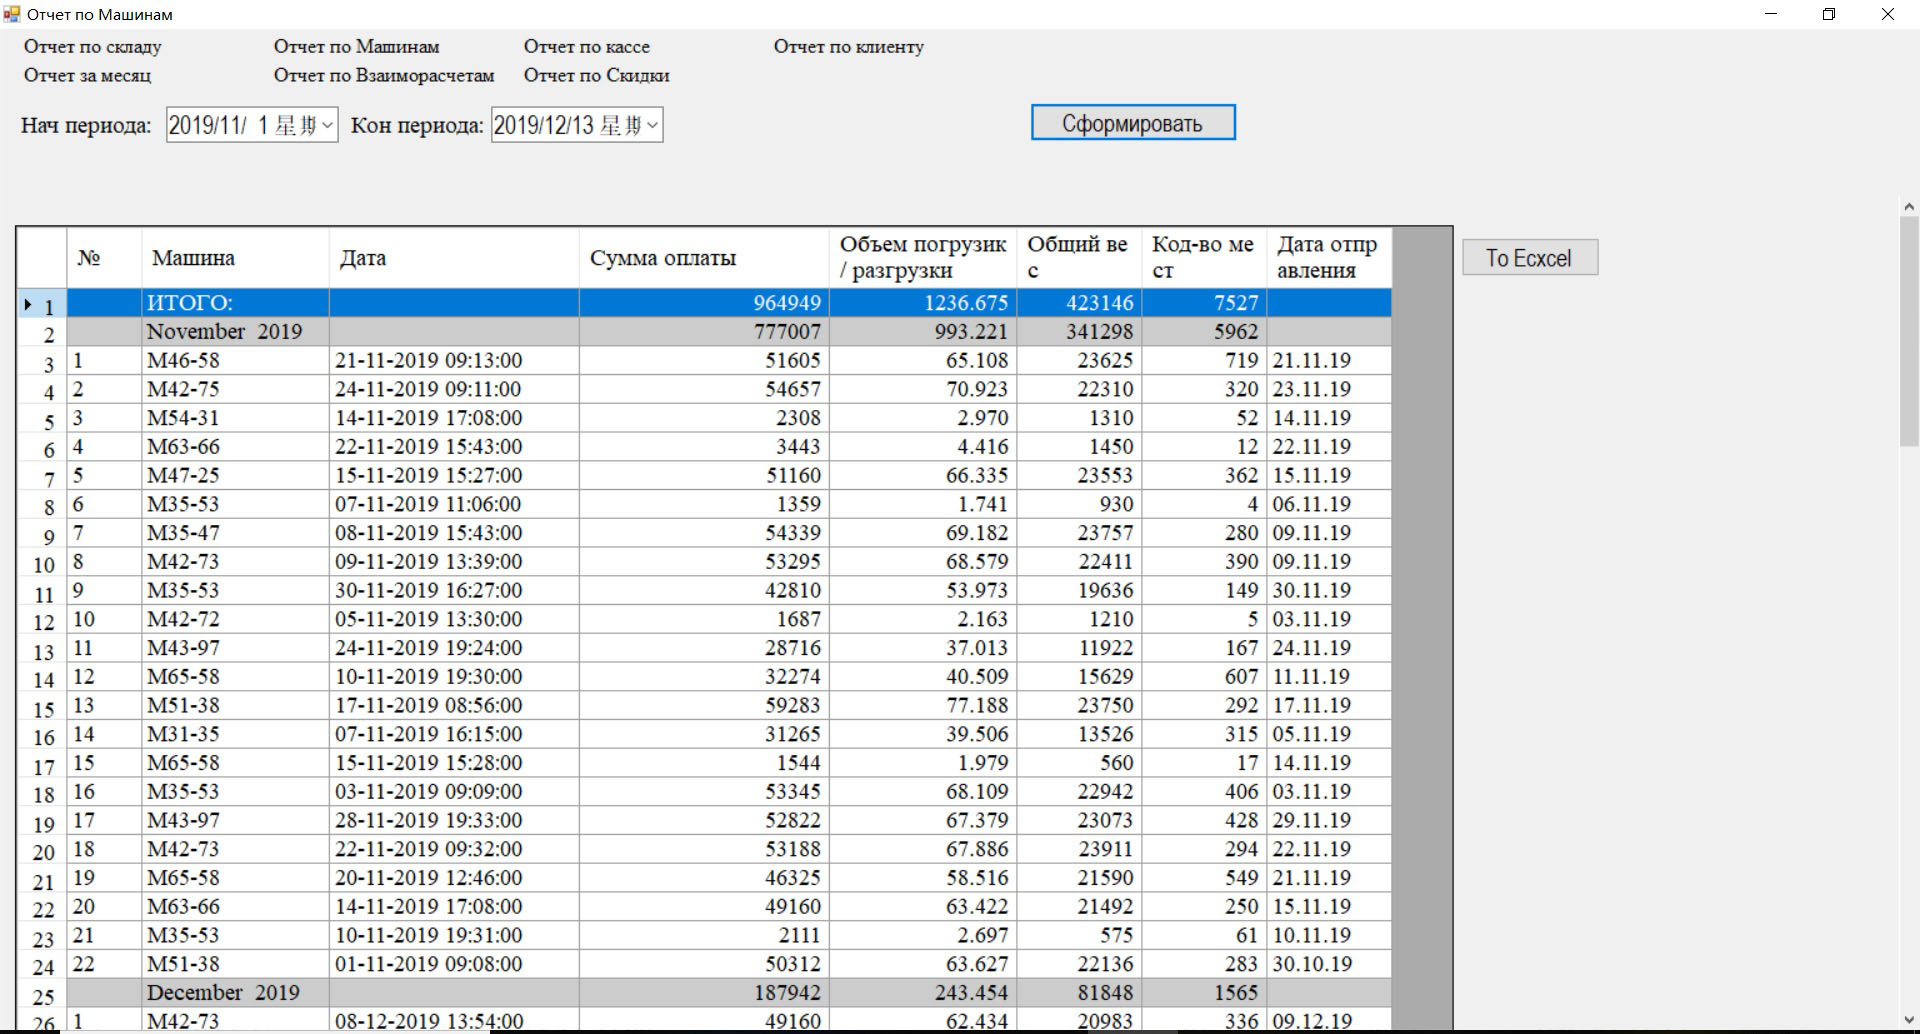Select 'Отчет по клиенту' menu item
The image size is (1920, 1034).
848,47
